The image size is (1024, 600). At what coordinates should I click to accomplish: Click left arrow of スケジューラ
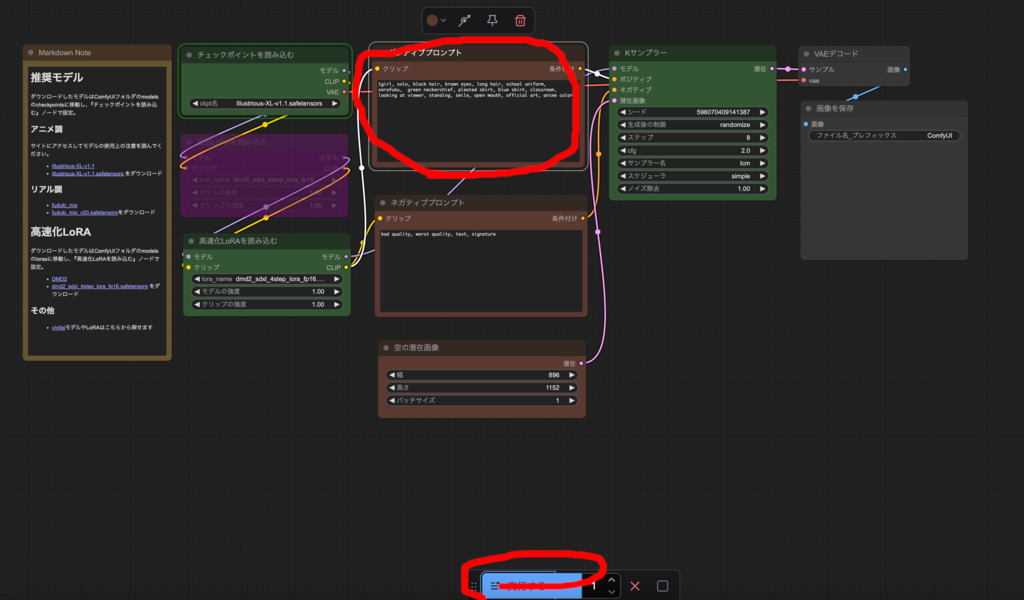click(x=623, y=176)
